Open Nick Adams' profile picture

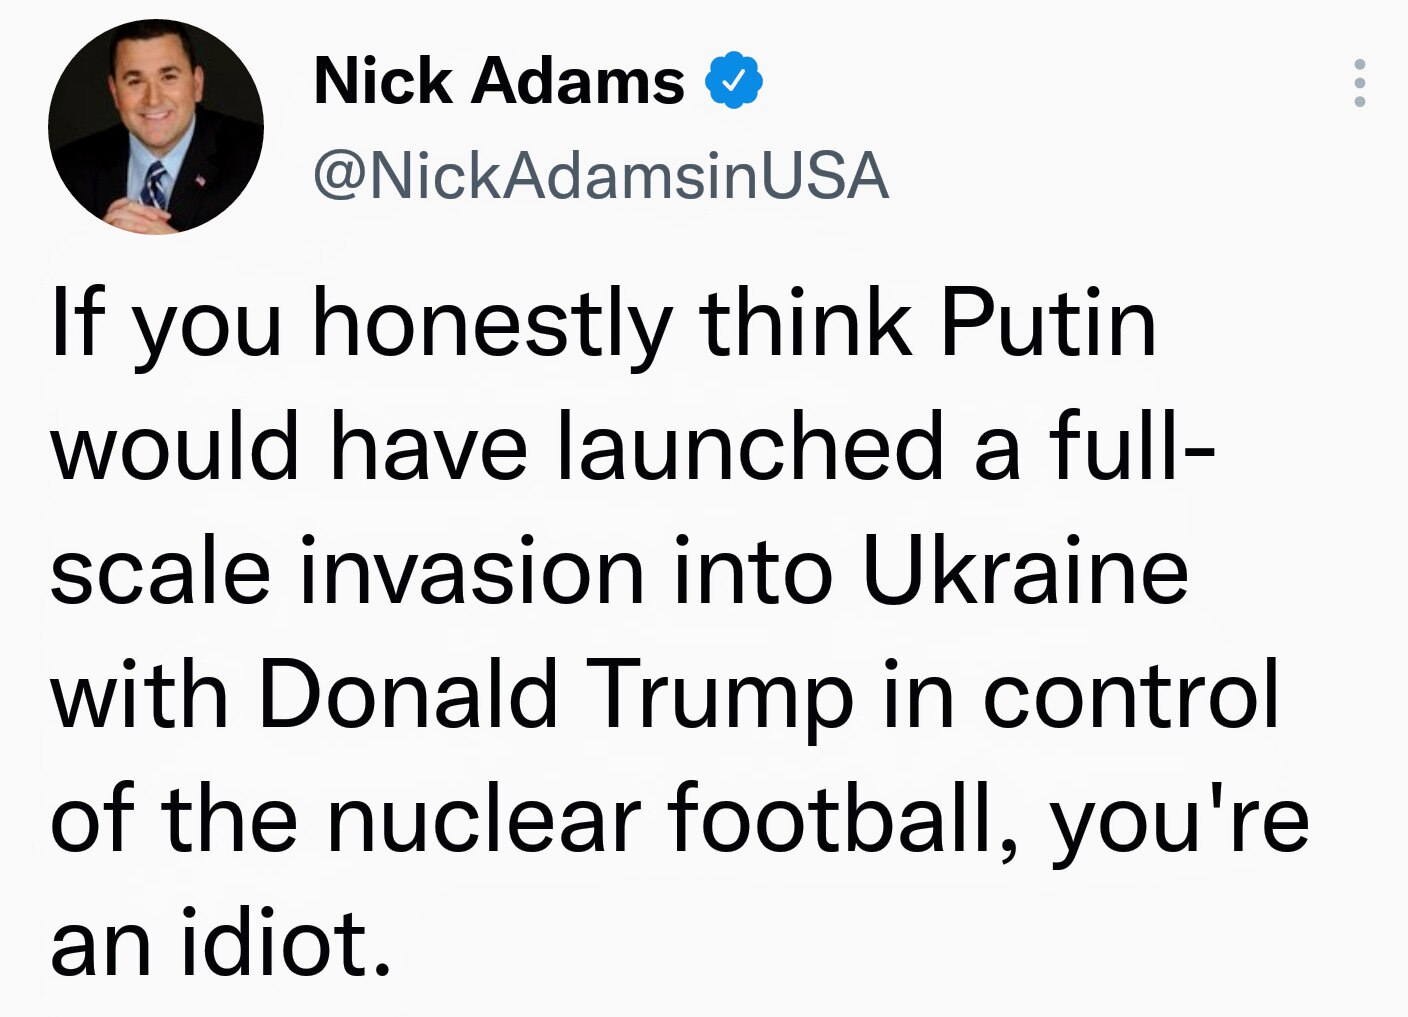click(x=156, y=127)
